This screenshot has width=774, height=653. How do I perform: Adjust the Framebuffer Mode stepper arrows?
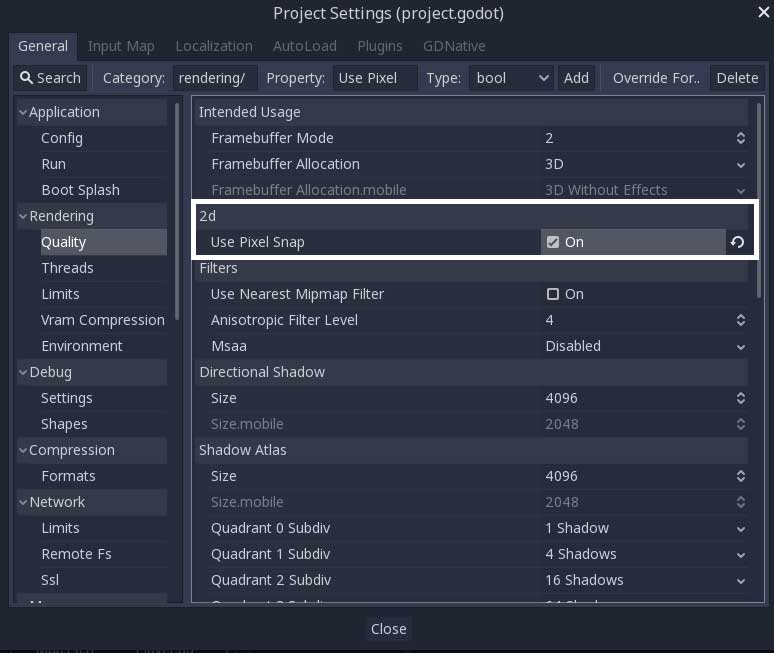(x=740, y=138)
